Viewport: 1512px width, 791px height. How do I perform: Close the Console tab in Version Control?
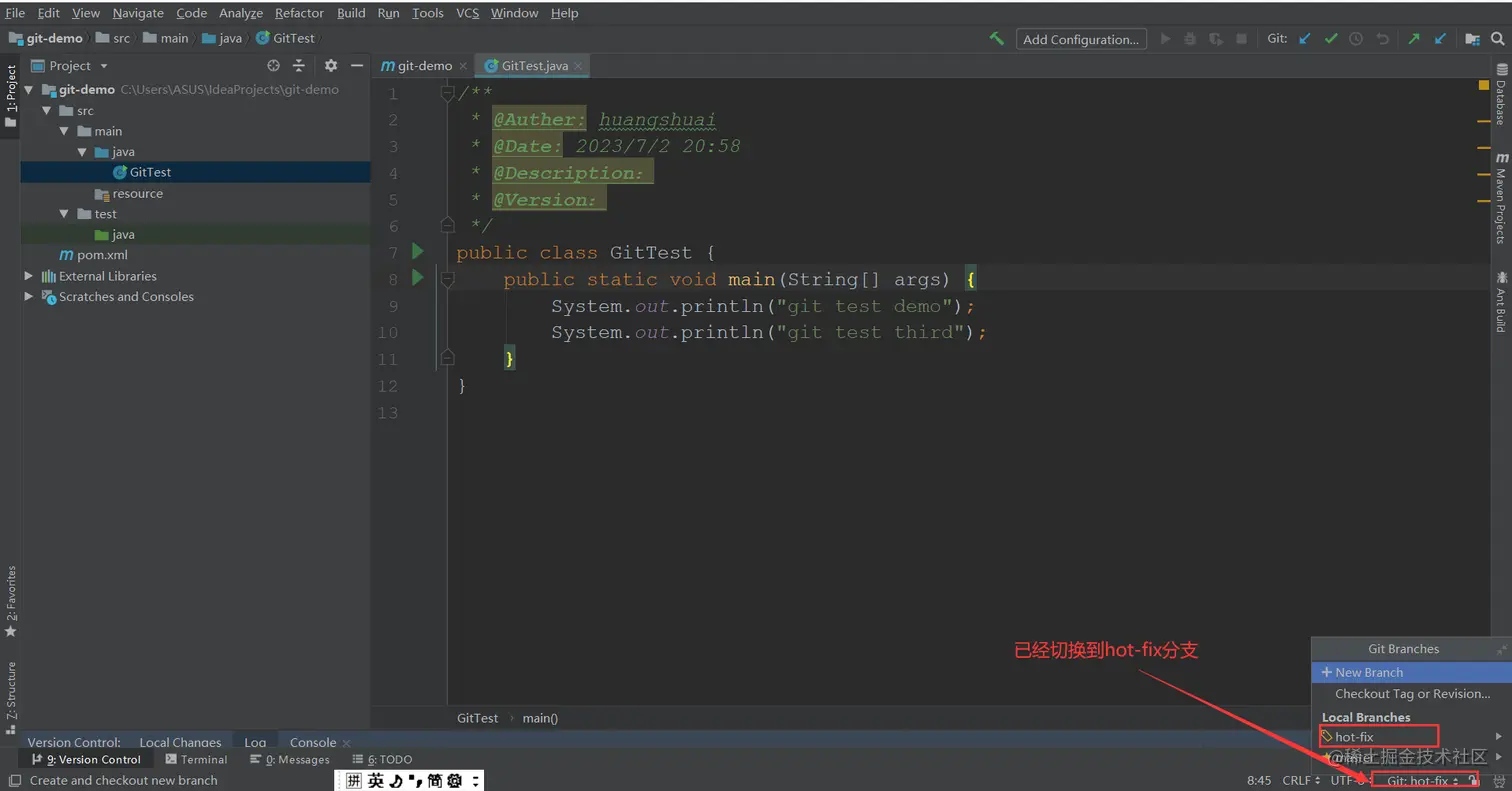[x=346, y=743]
